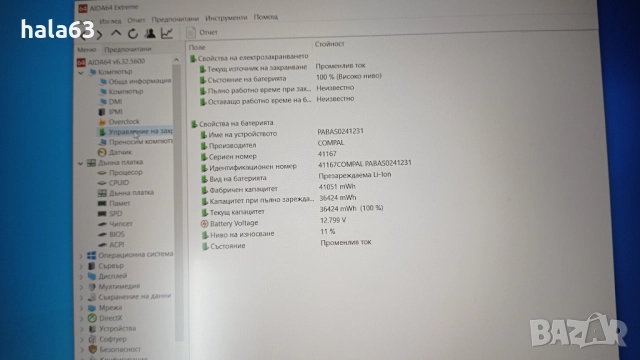
Task: Click the Refresh toolbar icon
Action: click(133, 33)
